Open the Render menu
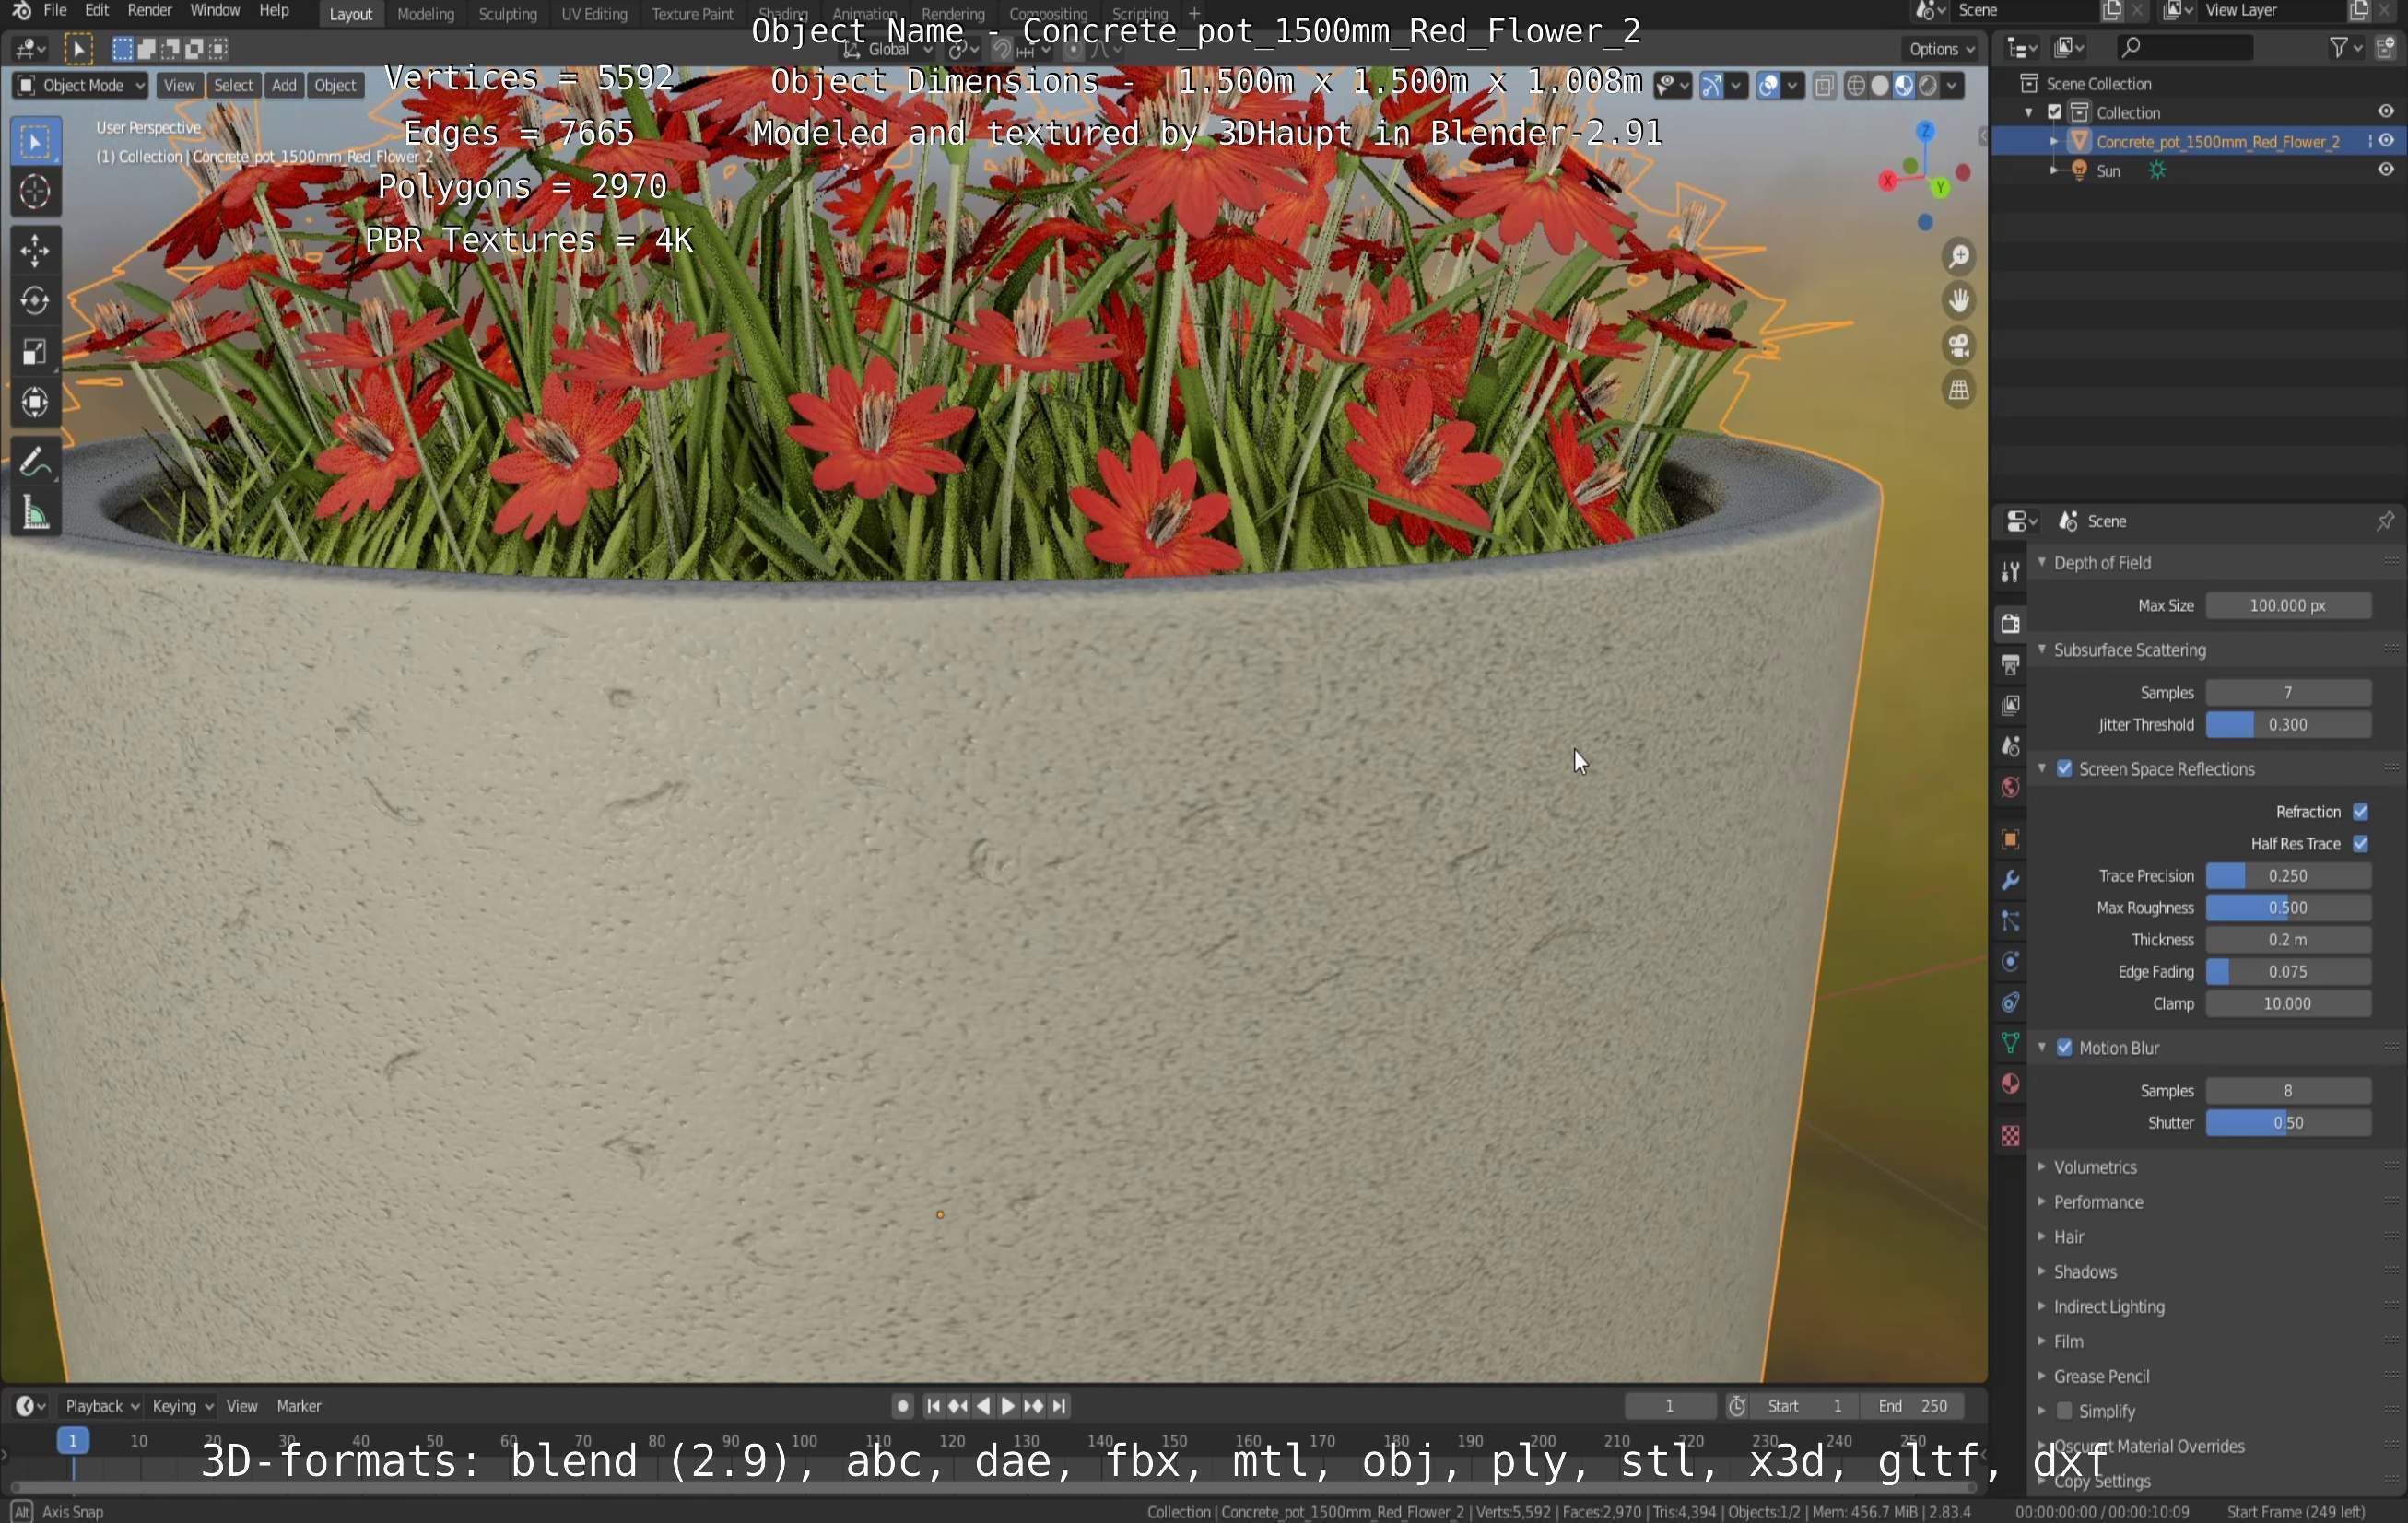This screenshot has width=2408, height=1523. pyautogui.click(x=150, y=10)
